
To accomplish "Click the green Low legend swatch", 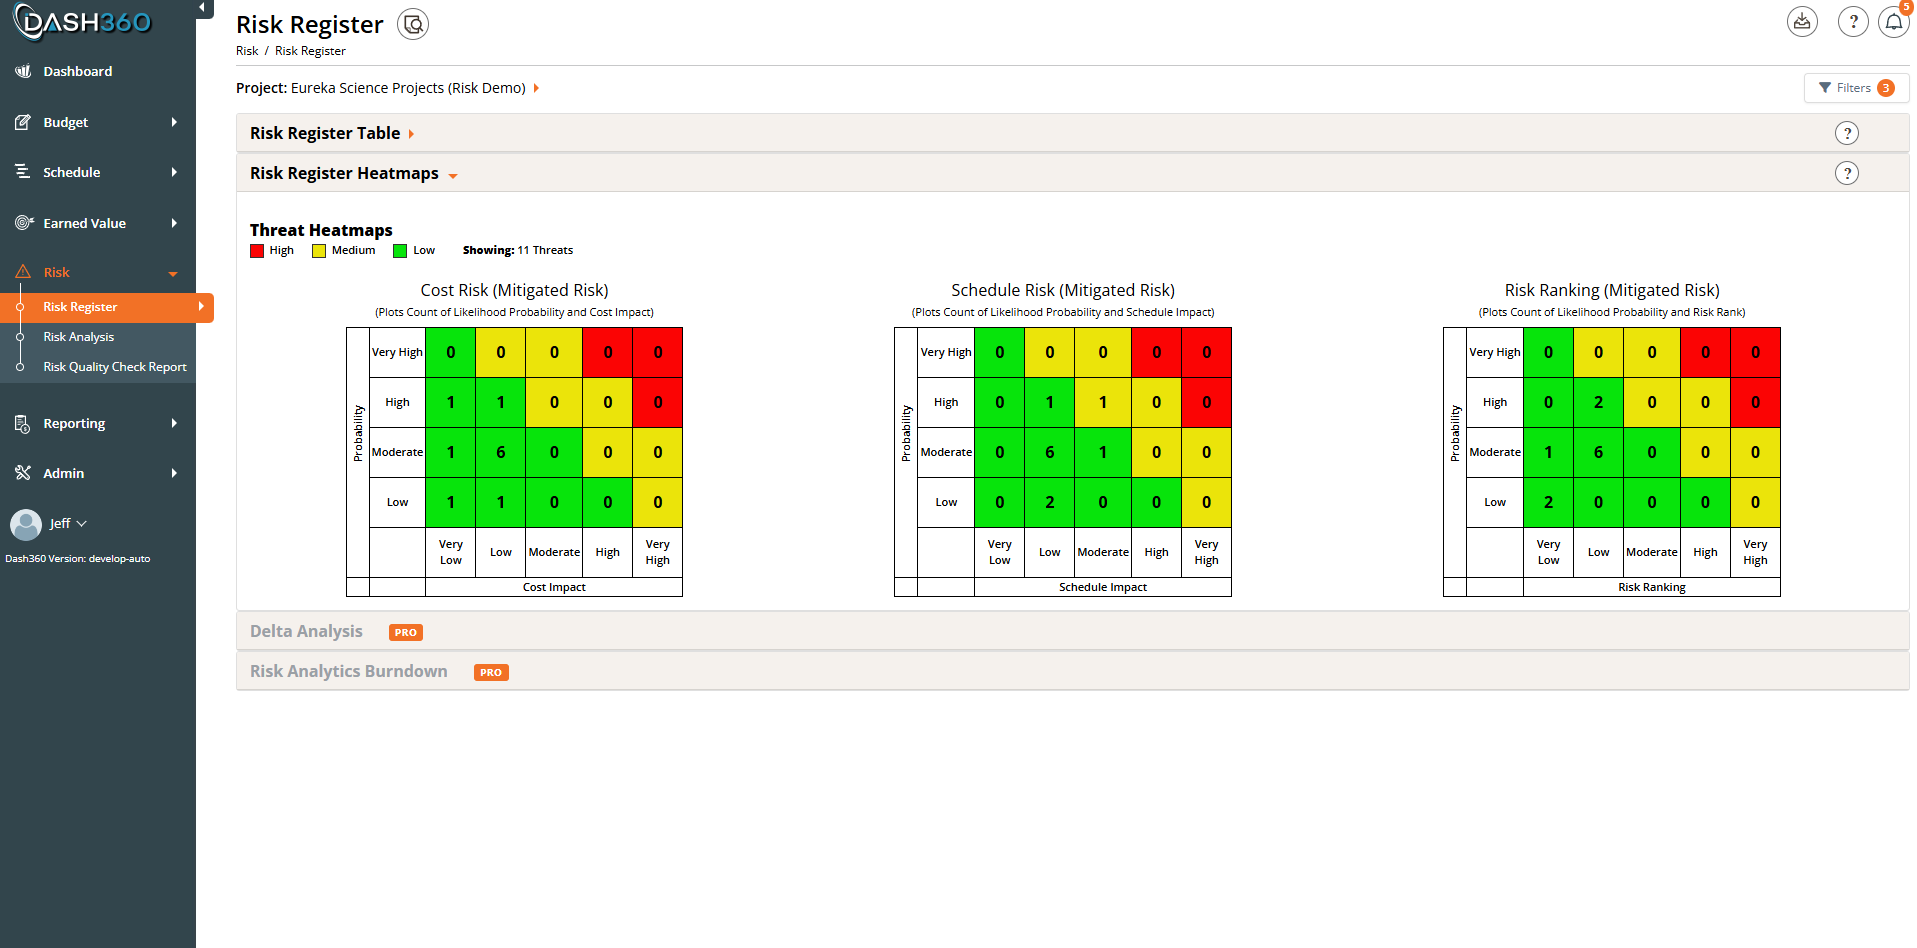I will click(x=400, y=251).
